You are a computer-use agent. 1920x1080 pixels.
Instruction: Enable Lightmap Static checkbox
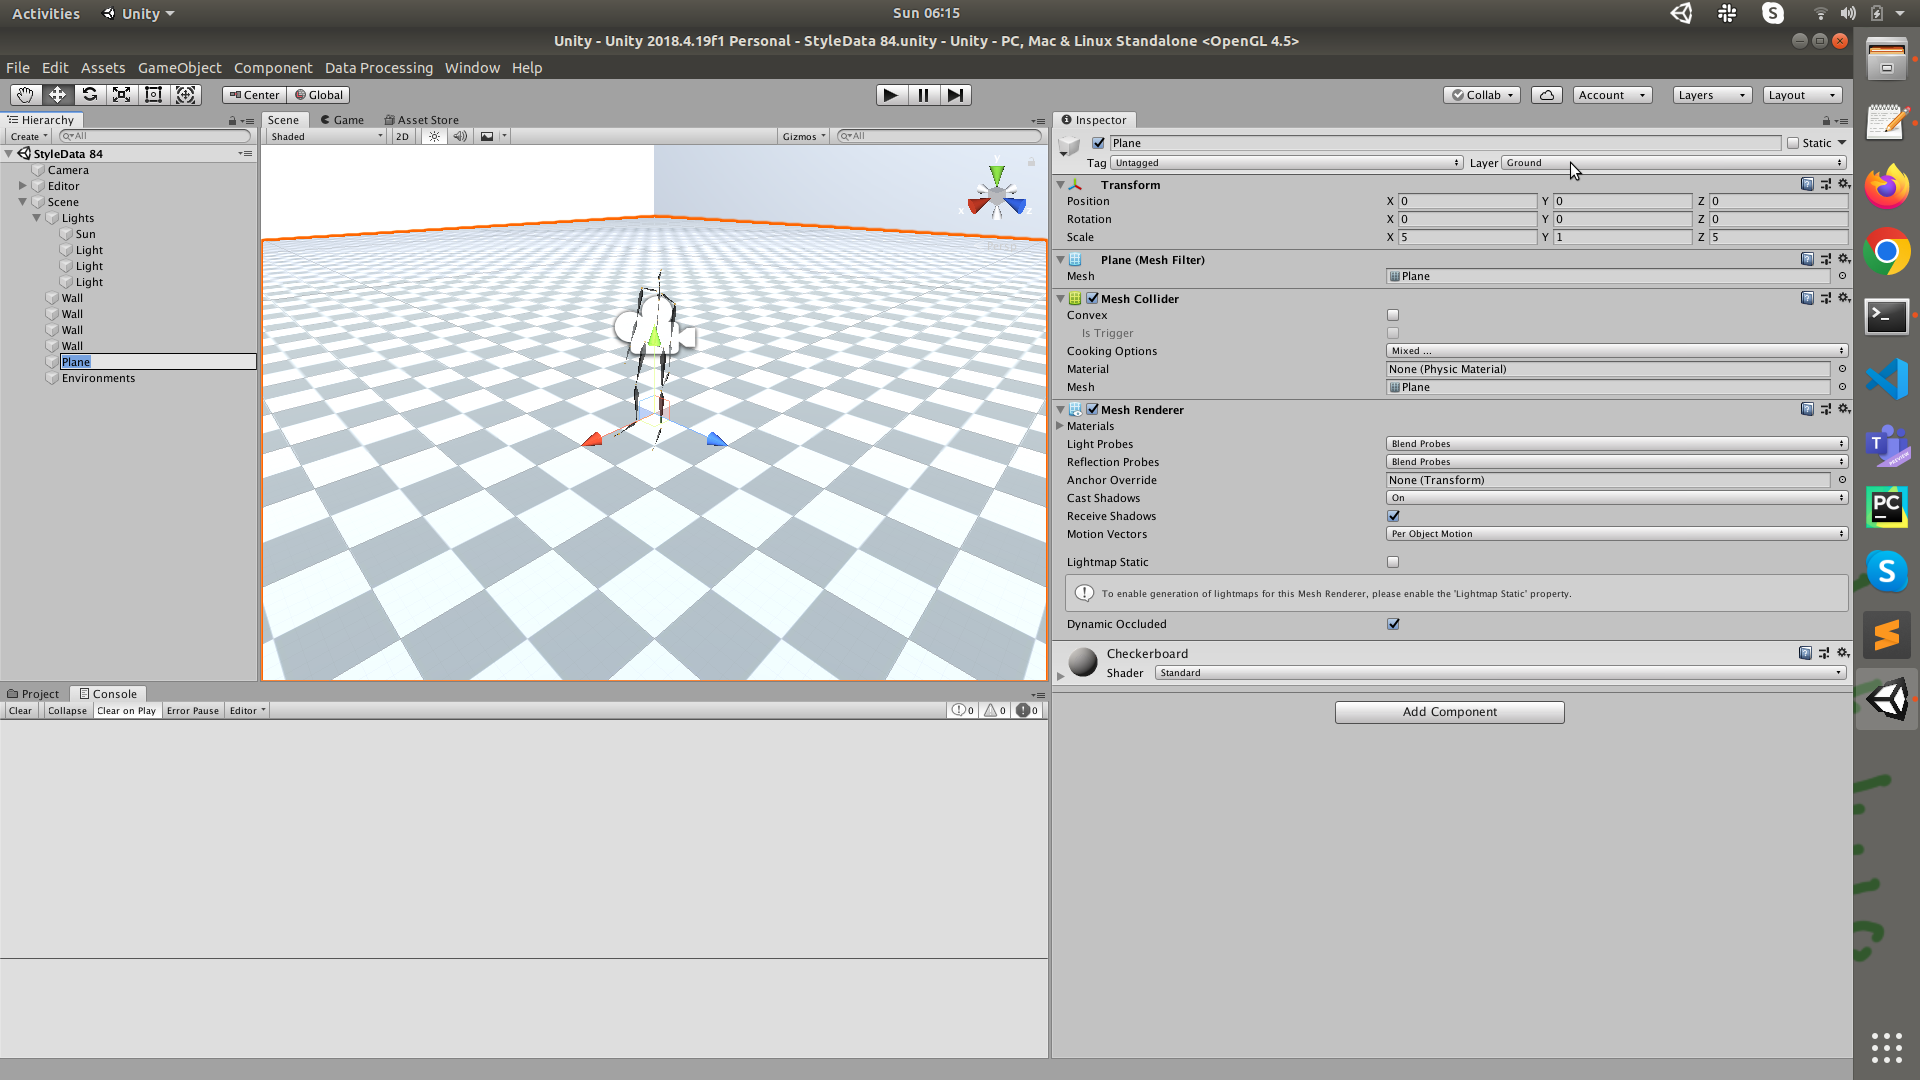1393,562
